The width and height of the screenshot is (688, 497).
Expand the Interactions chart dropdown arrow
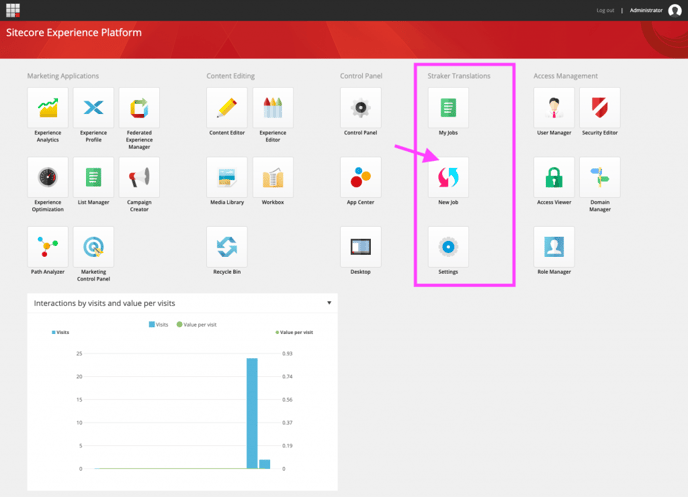tap(329, 303)
